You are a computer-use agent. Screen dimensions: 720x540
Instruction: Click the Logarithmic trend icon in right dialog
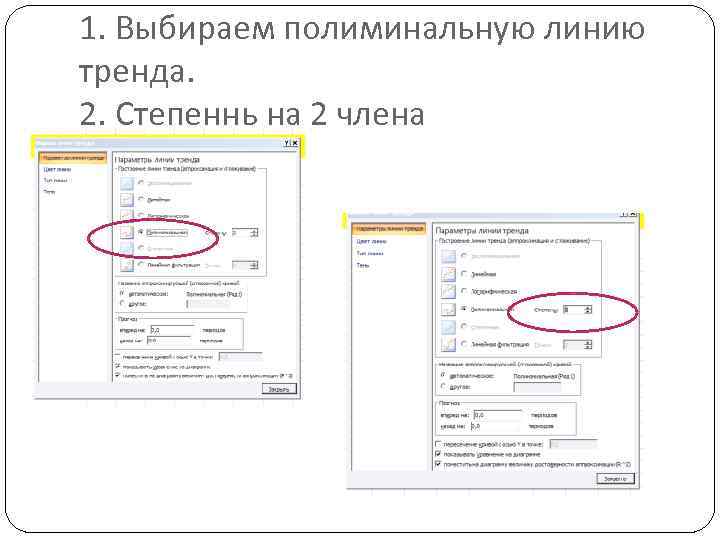pos(448,291)
